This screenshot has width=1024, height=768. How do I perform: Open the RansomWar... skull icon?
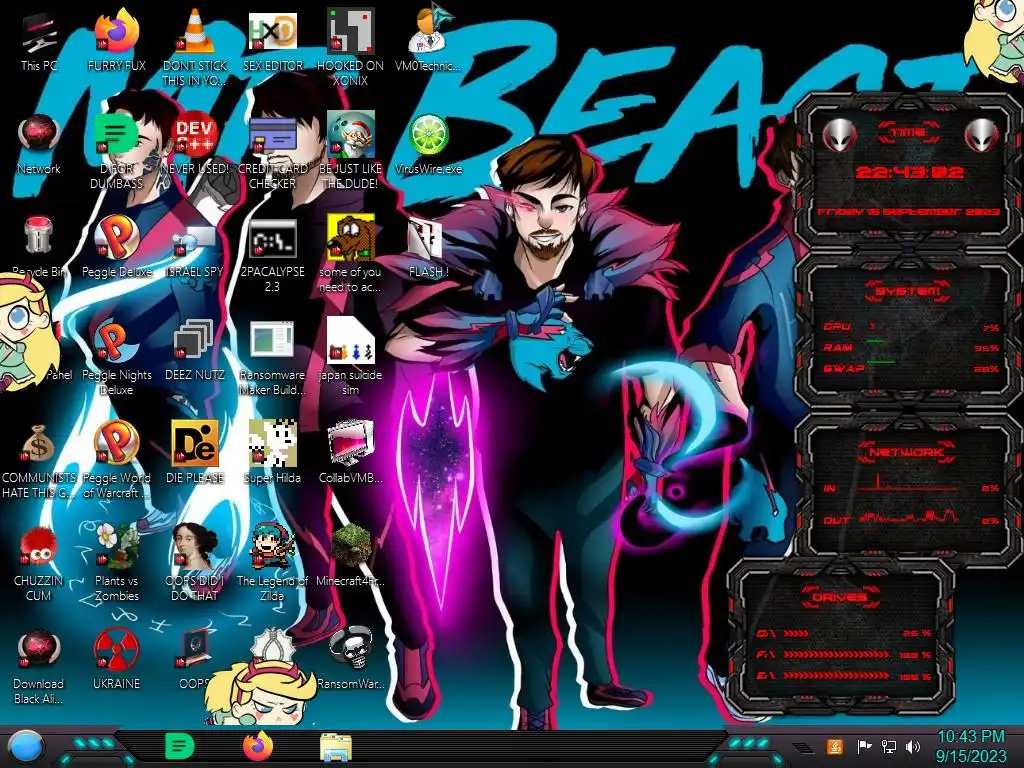tap(351, 658)
